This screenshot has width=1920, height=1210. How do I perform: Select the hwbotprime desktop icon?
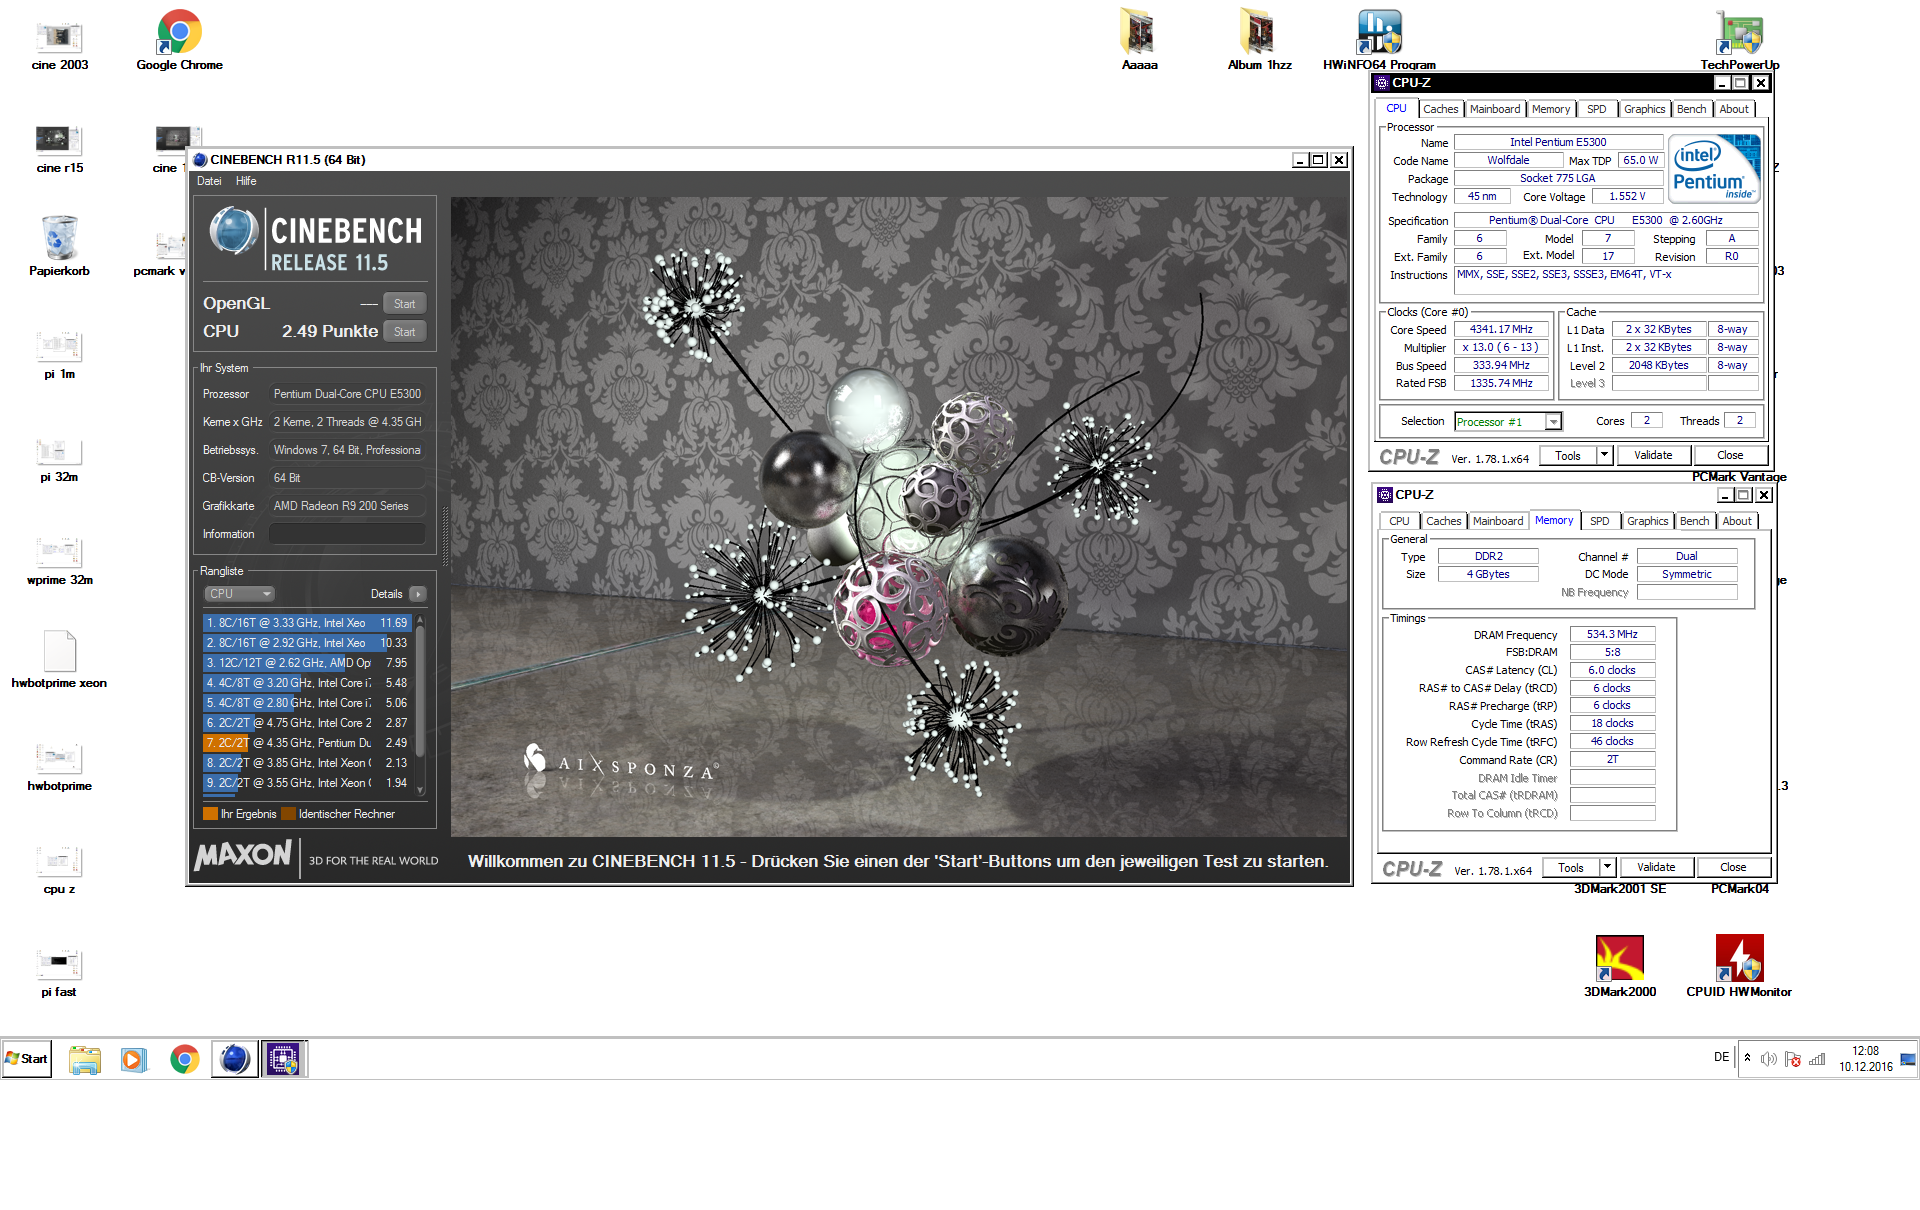pos(60,765)
